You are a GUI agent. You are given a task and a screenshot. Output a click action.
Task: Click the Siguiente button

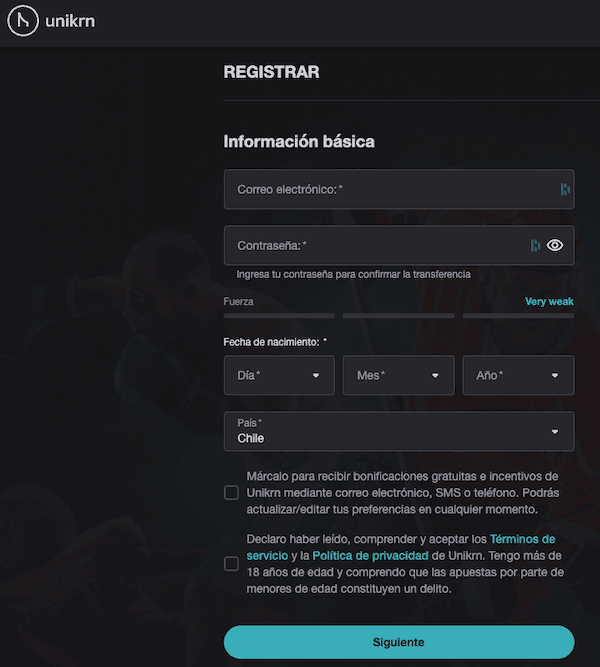pos(399,642)
